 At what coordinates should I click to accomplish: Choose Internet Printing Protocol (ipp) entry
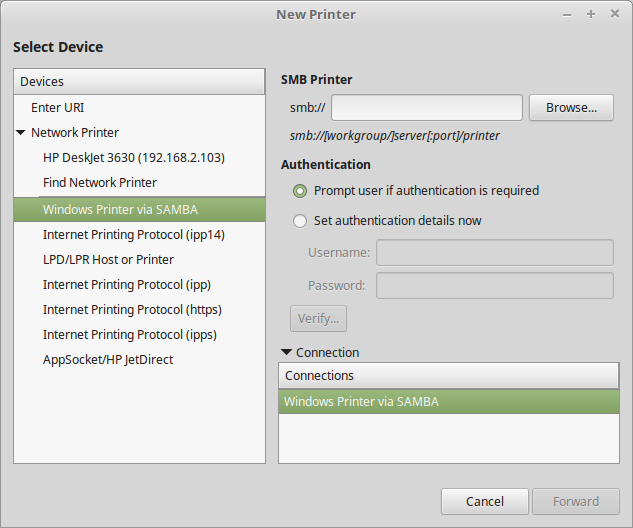[x=126, y=285]
